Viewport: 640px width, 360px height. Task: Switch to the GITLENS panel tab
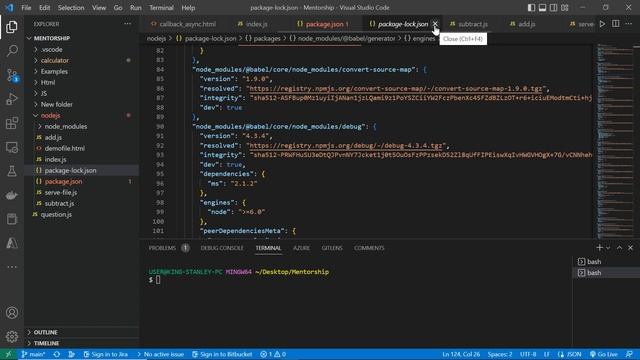(x=331, y=248)
